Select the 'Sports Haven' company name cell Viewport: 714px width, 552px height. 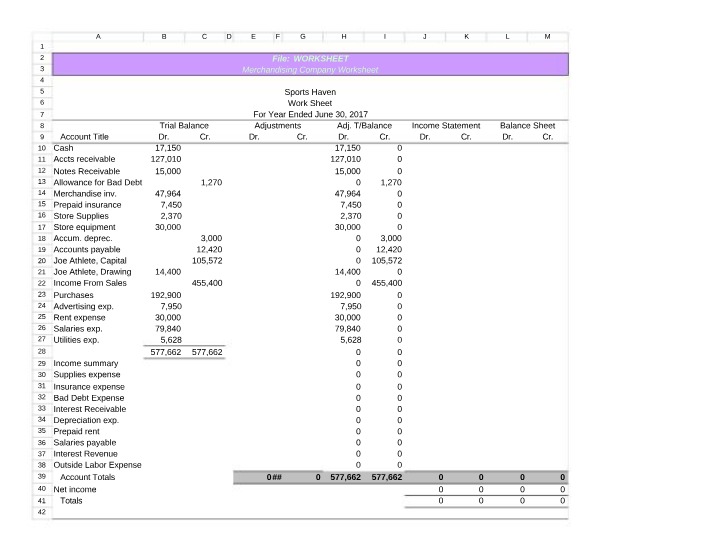[x=310, y=92]
